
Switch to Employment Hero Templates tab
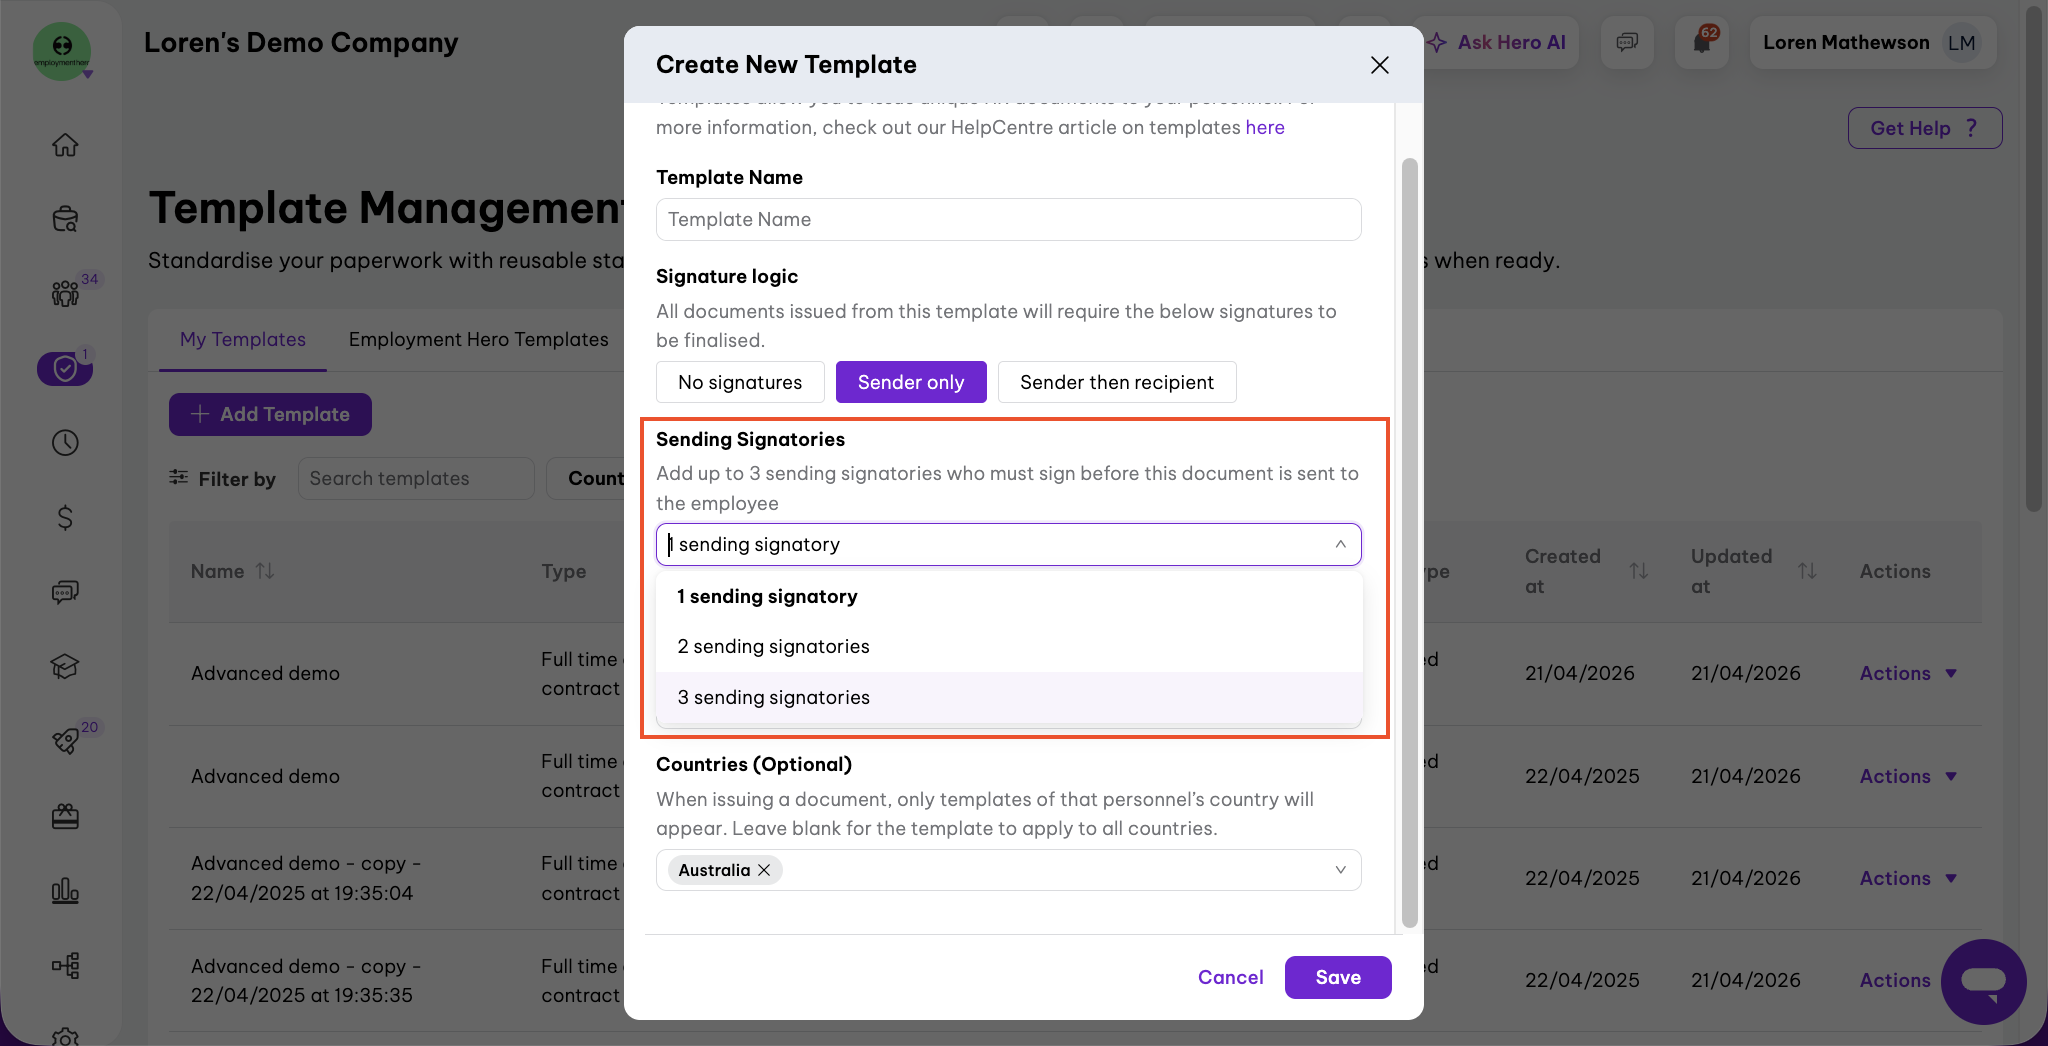click(x=478, y=340)
